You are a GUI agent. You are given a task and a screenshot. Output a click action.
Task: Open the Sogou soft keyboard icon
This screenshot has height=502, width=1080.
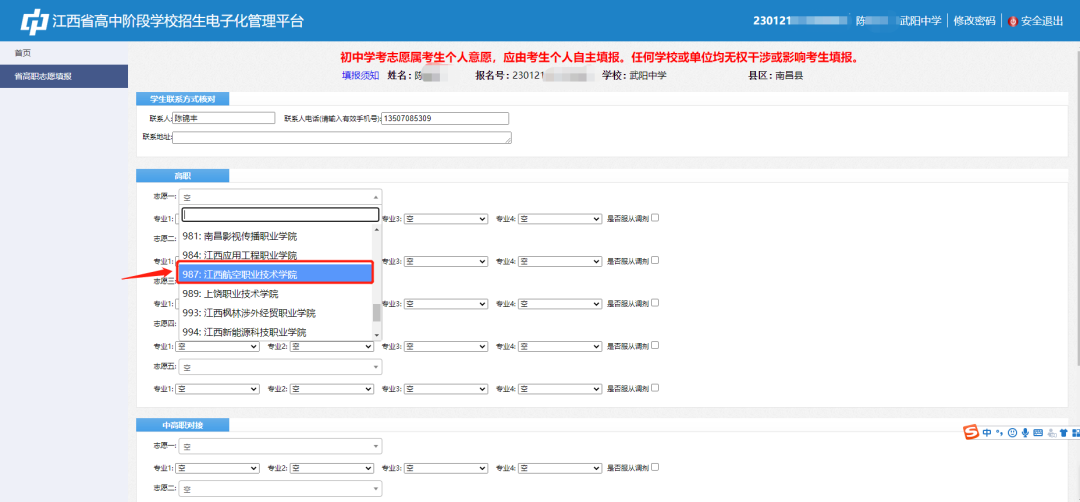(1038, 432)
